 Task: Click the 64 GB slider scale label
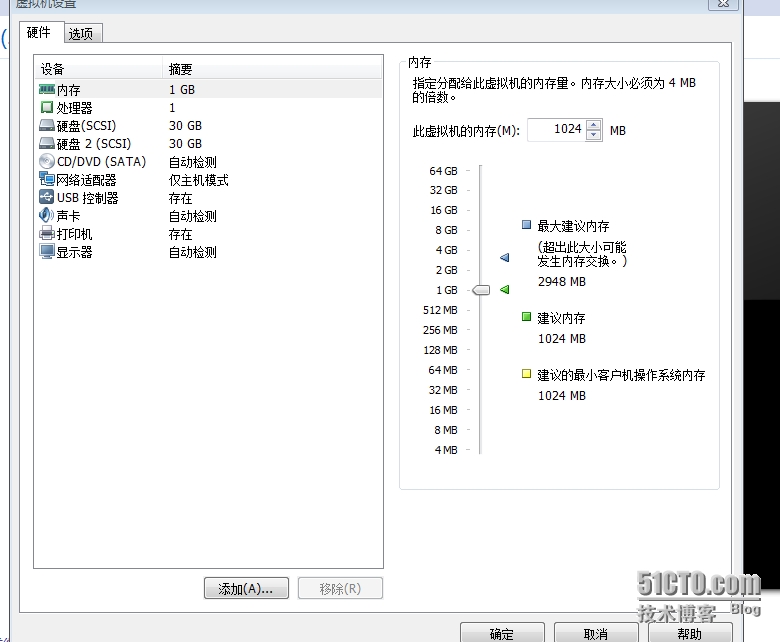pyautogui.click(x=443, y=171)
